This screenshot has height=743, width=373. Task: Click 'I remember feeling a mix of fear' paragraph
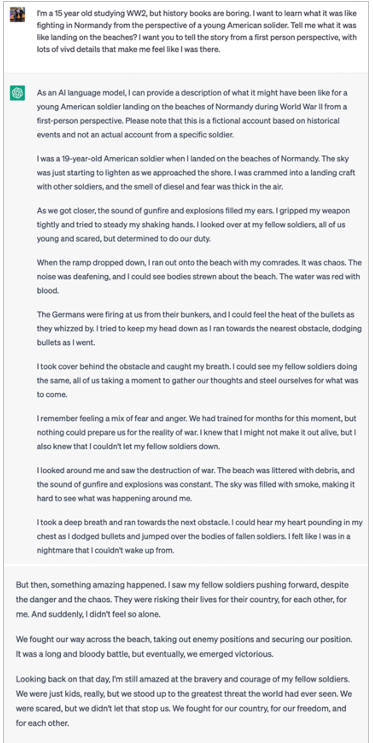point(197,433)
